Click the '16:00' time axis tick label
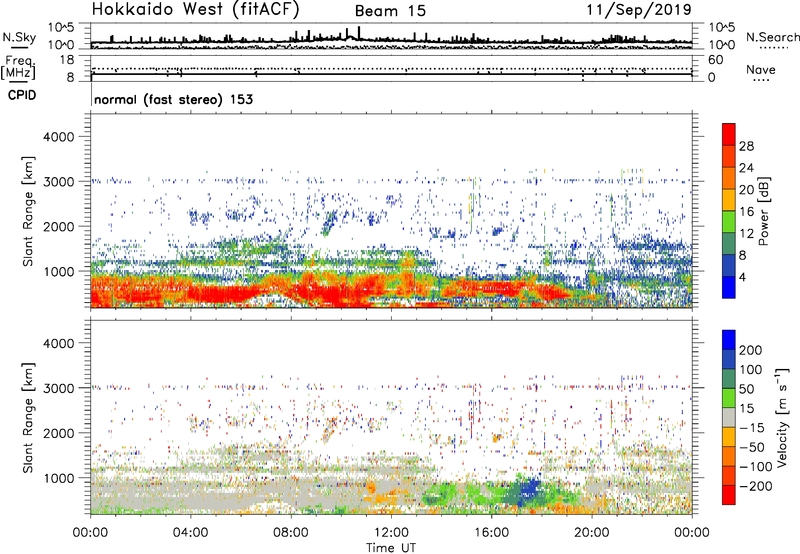The image size is (800, 554). point(491,533)
